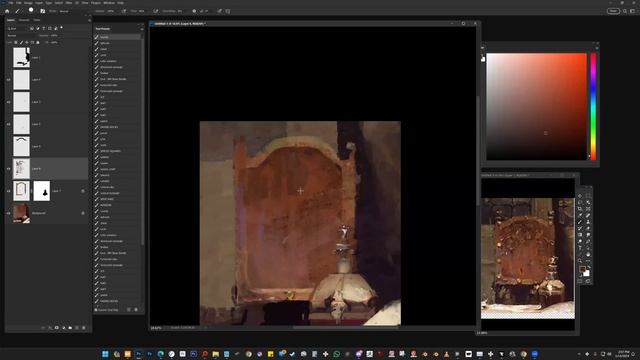Open the Filter menu
This screenshot has width=640, height=360.
pos(69,3)
